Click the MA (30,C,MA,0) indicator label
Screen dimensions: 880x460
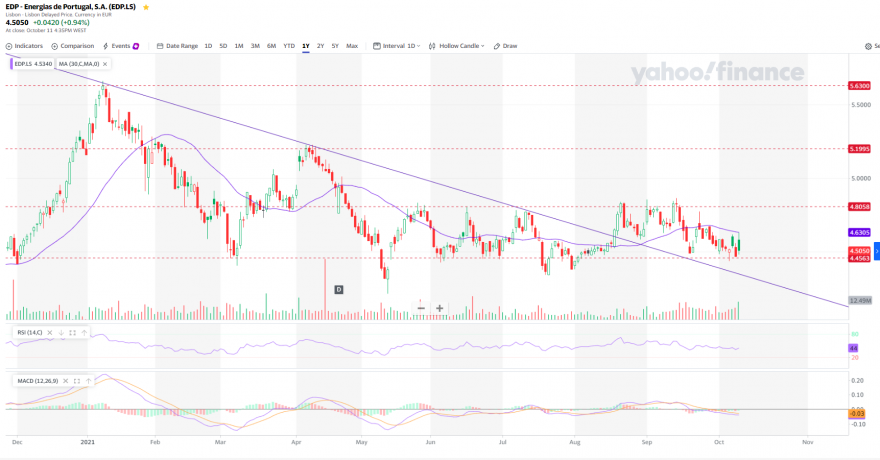79,64
